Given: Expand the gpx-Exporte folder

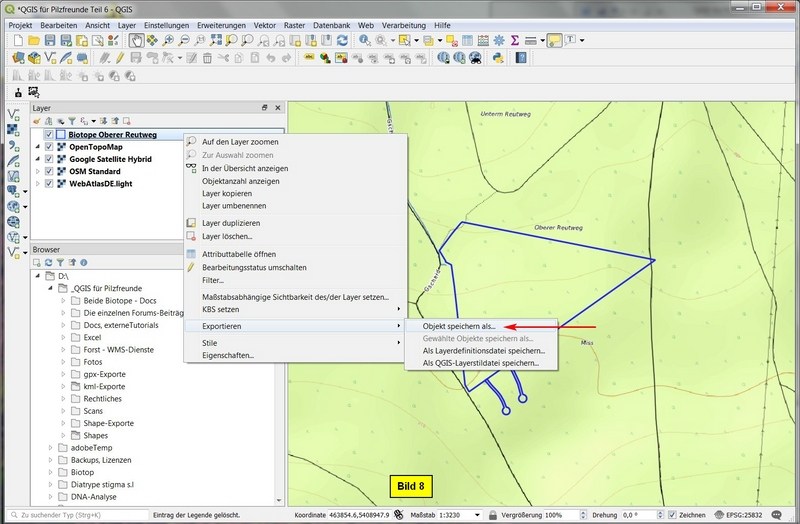Looking at the screenshot, I should click(x=63, y=374).
